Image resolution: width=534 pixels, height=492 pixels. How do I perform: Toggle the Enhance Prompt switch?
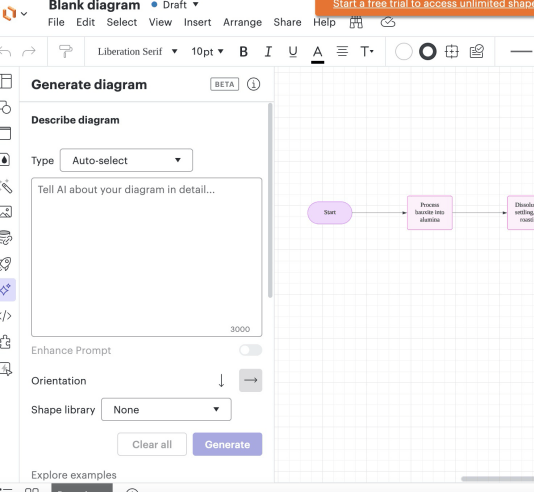tap(250, 350)
